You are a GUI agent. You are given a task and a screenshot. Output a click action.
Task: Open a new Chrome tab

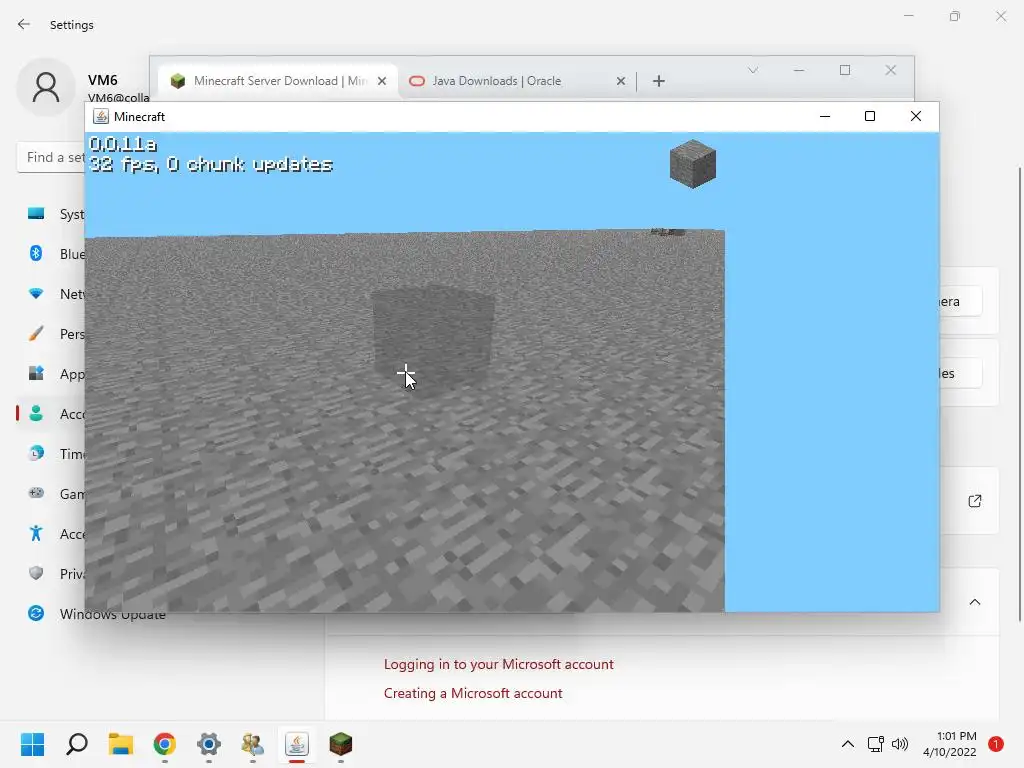(x=659, y=81)
